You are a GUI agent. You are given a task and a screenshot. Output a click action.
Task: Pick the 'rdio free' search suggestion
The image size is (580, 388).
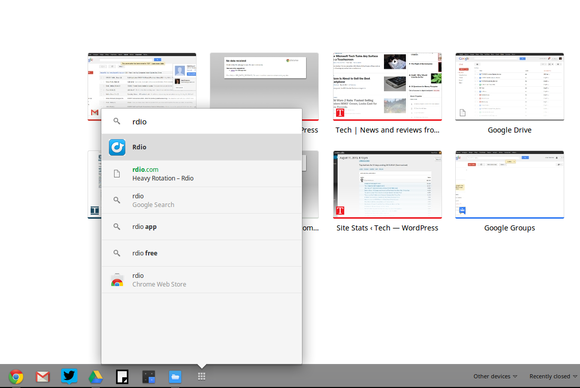tap(202, 253)
